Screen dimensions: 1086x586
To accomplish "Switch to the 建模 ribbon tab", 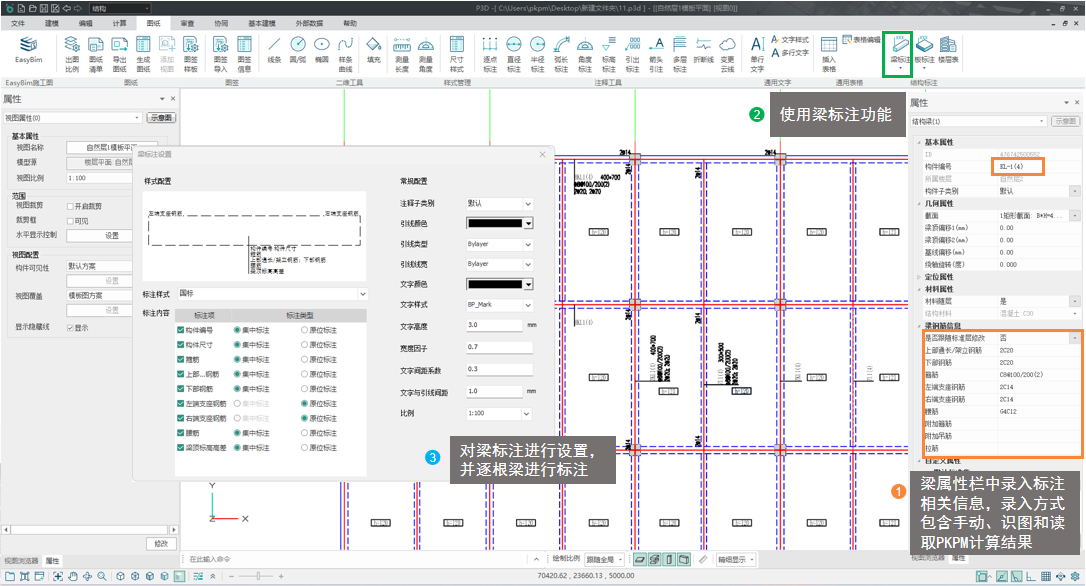I will pyautogui.click(x=52, y=22).
